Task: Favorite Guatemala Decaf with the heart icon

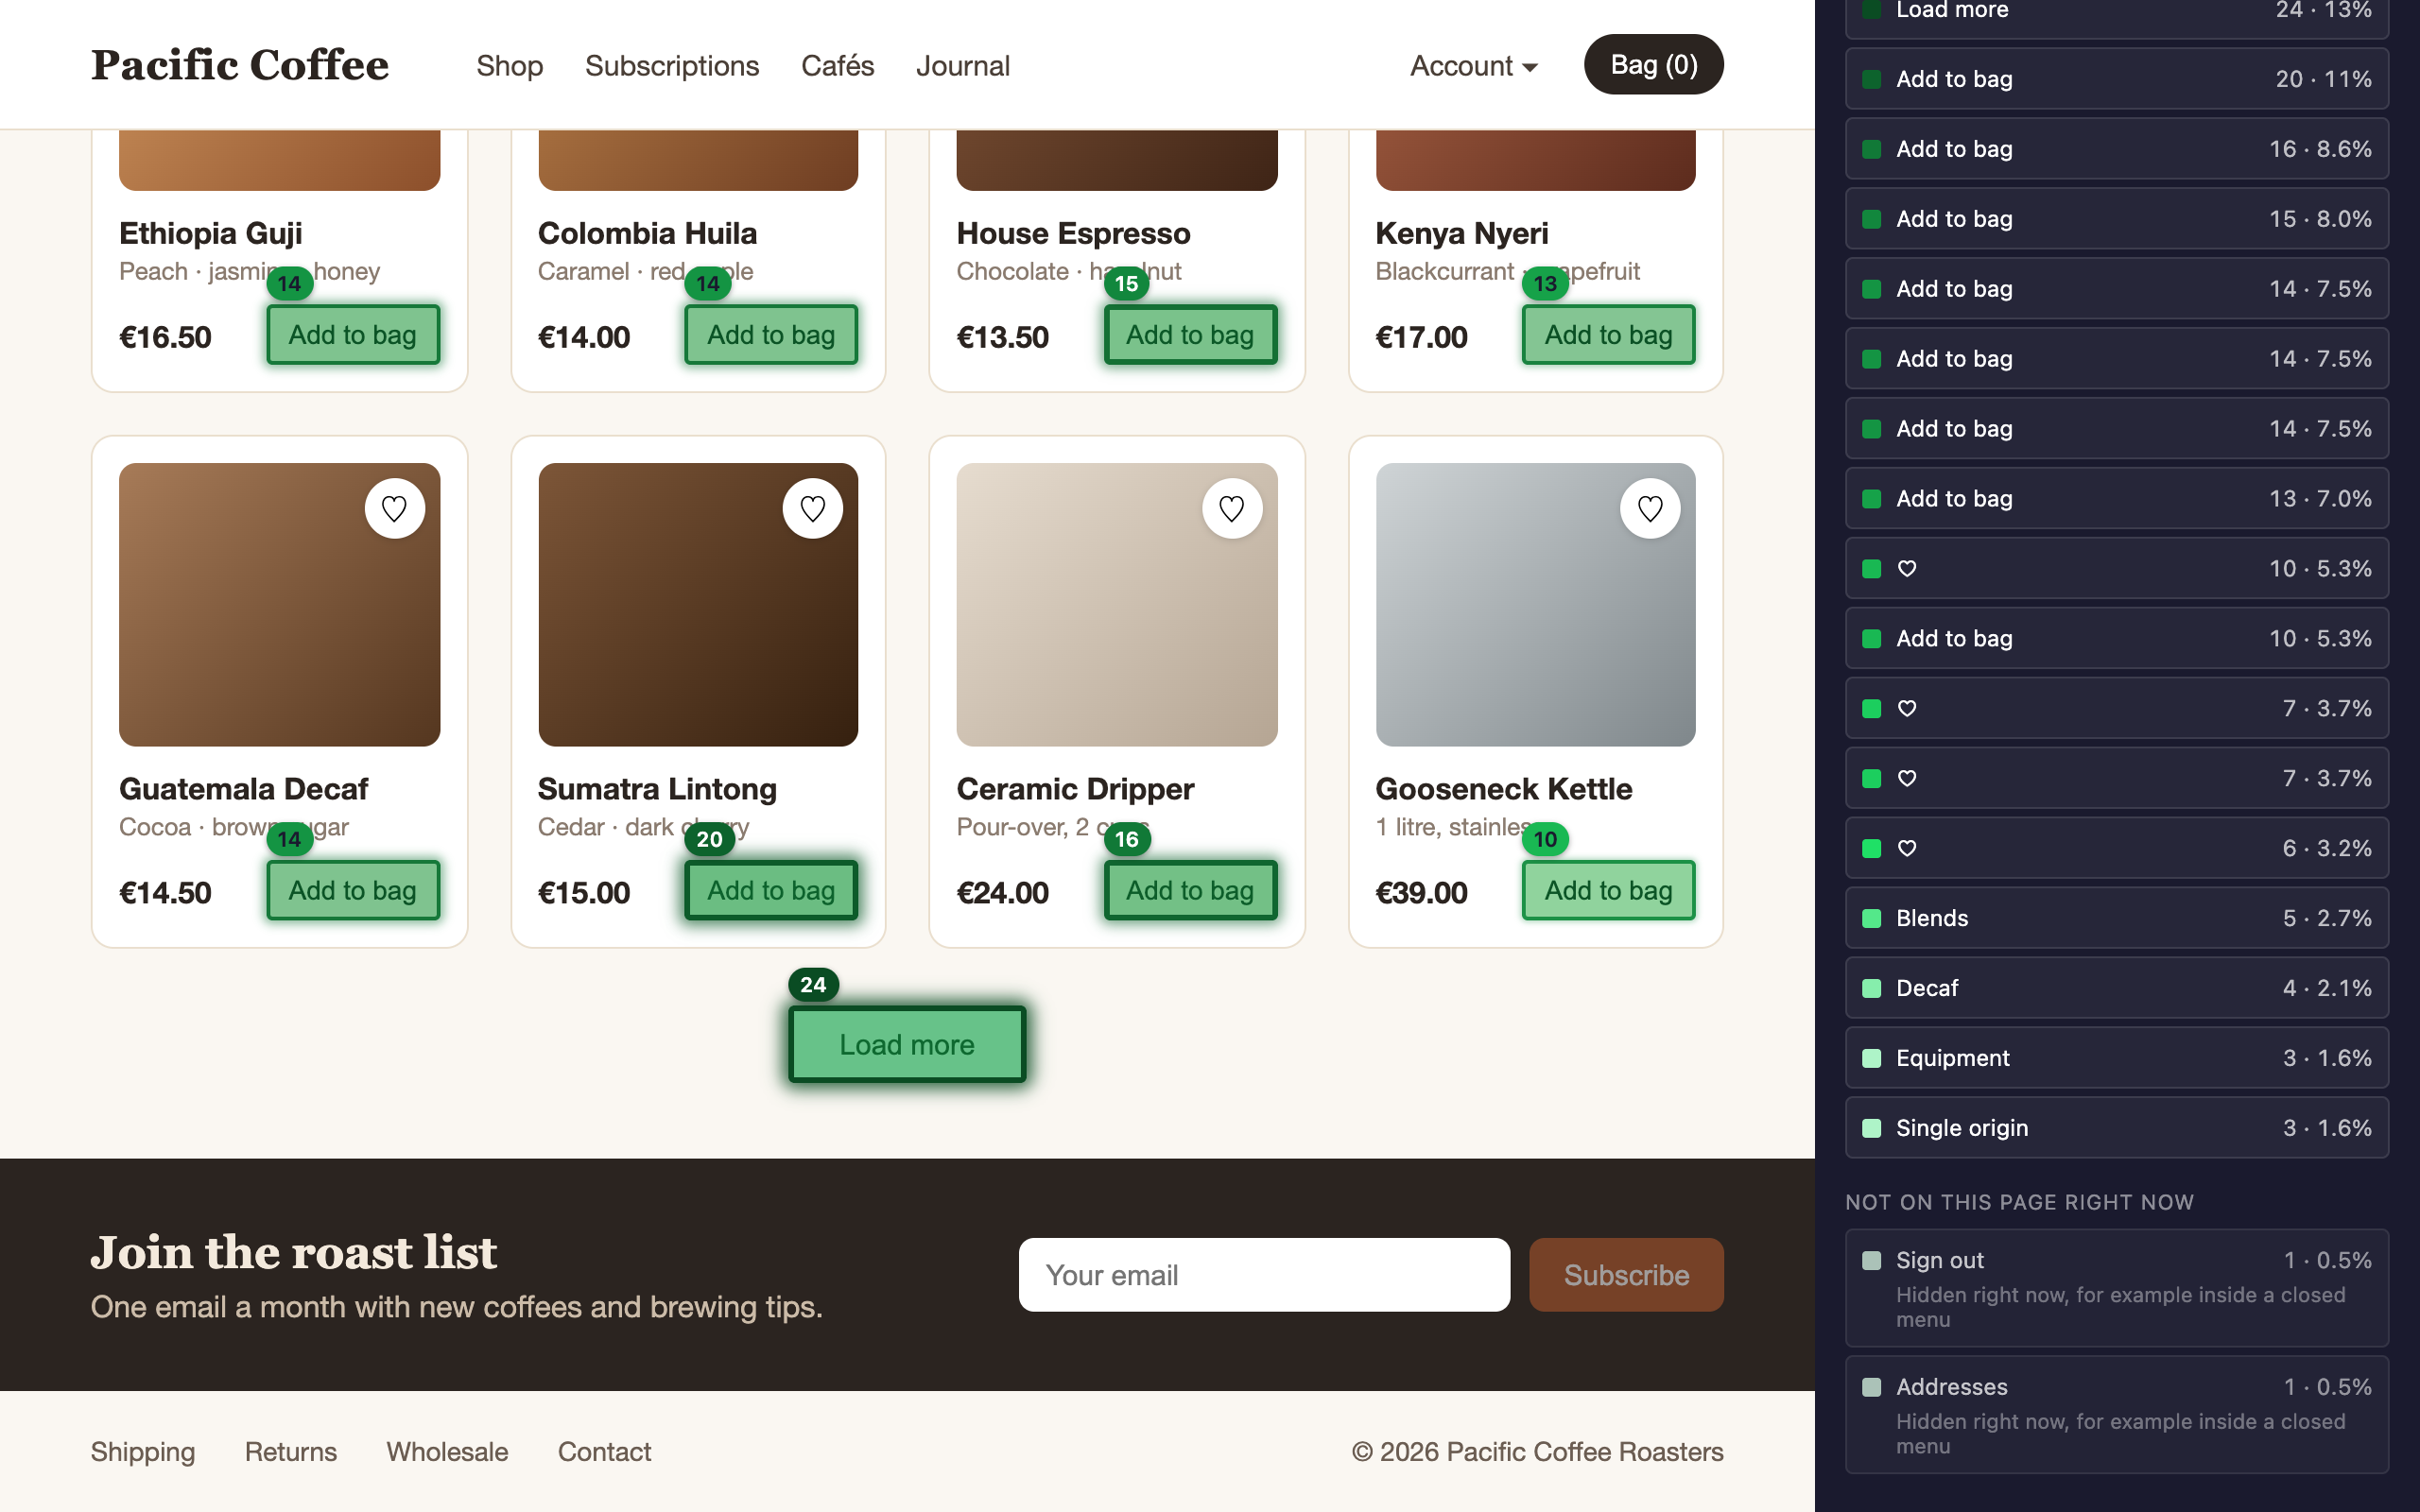Action: (x=394, y=509)
